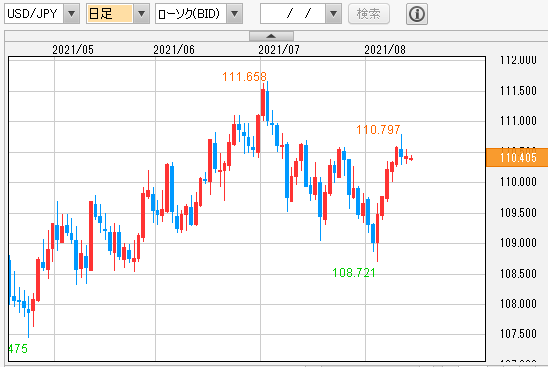The image size is (548, 367).
Task: Click the 107.500 price axis label
Action: click(518, 334)
